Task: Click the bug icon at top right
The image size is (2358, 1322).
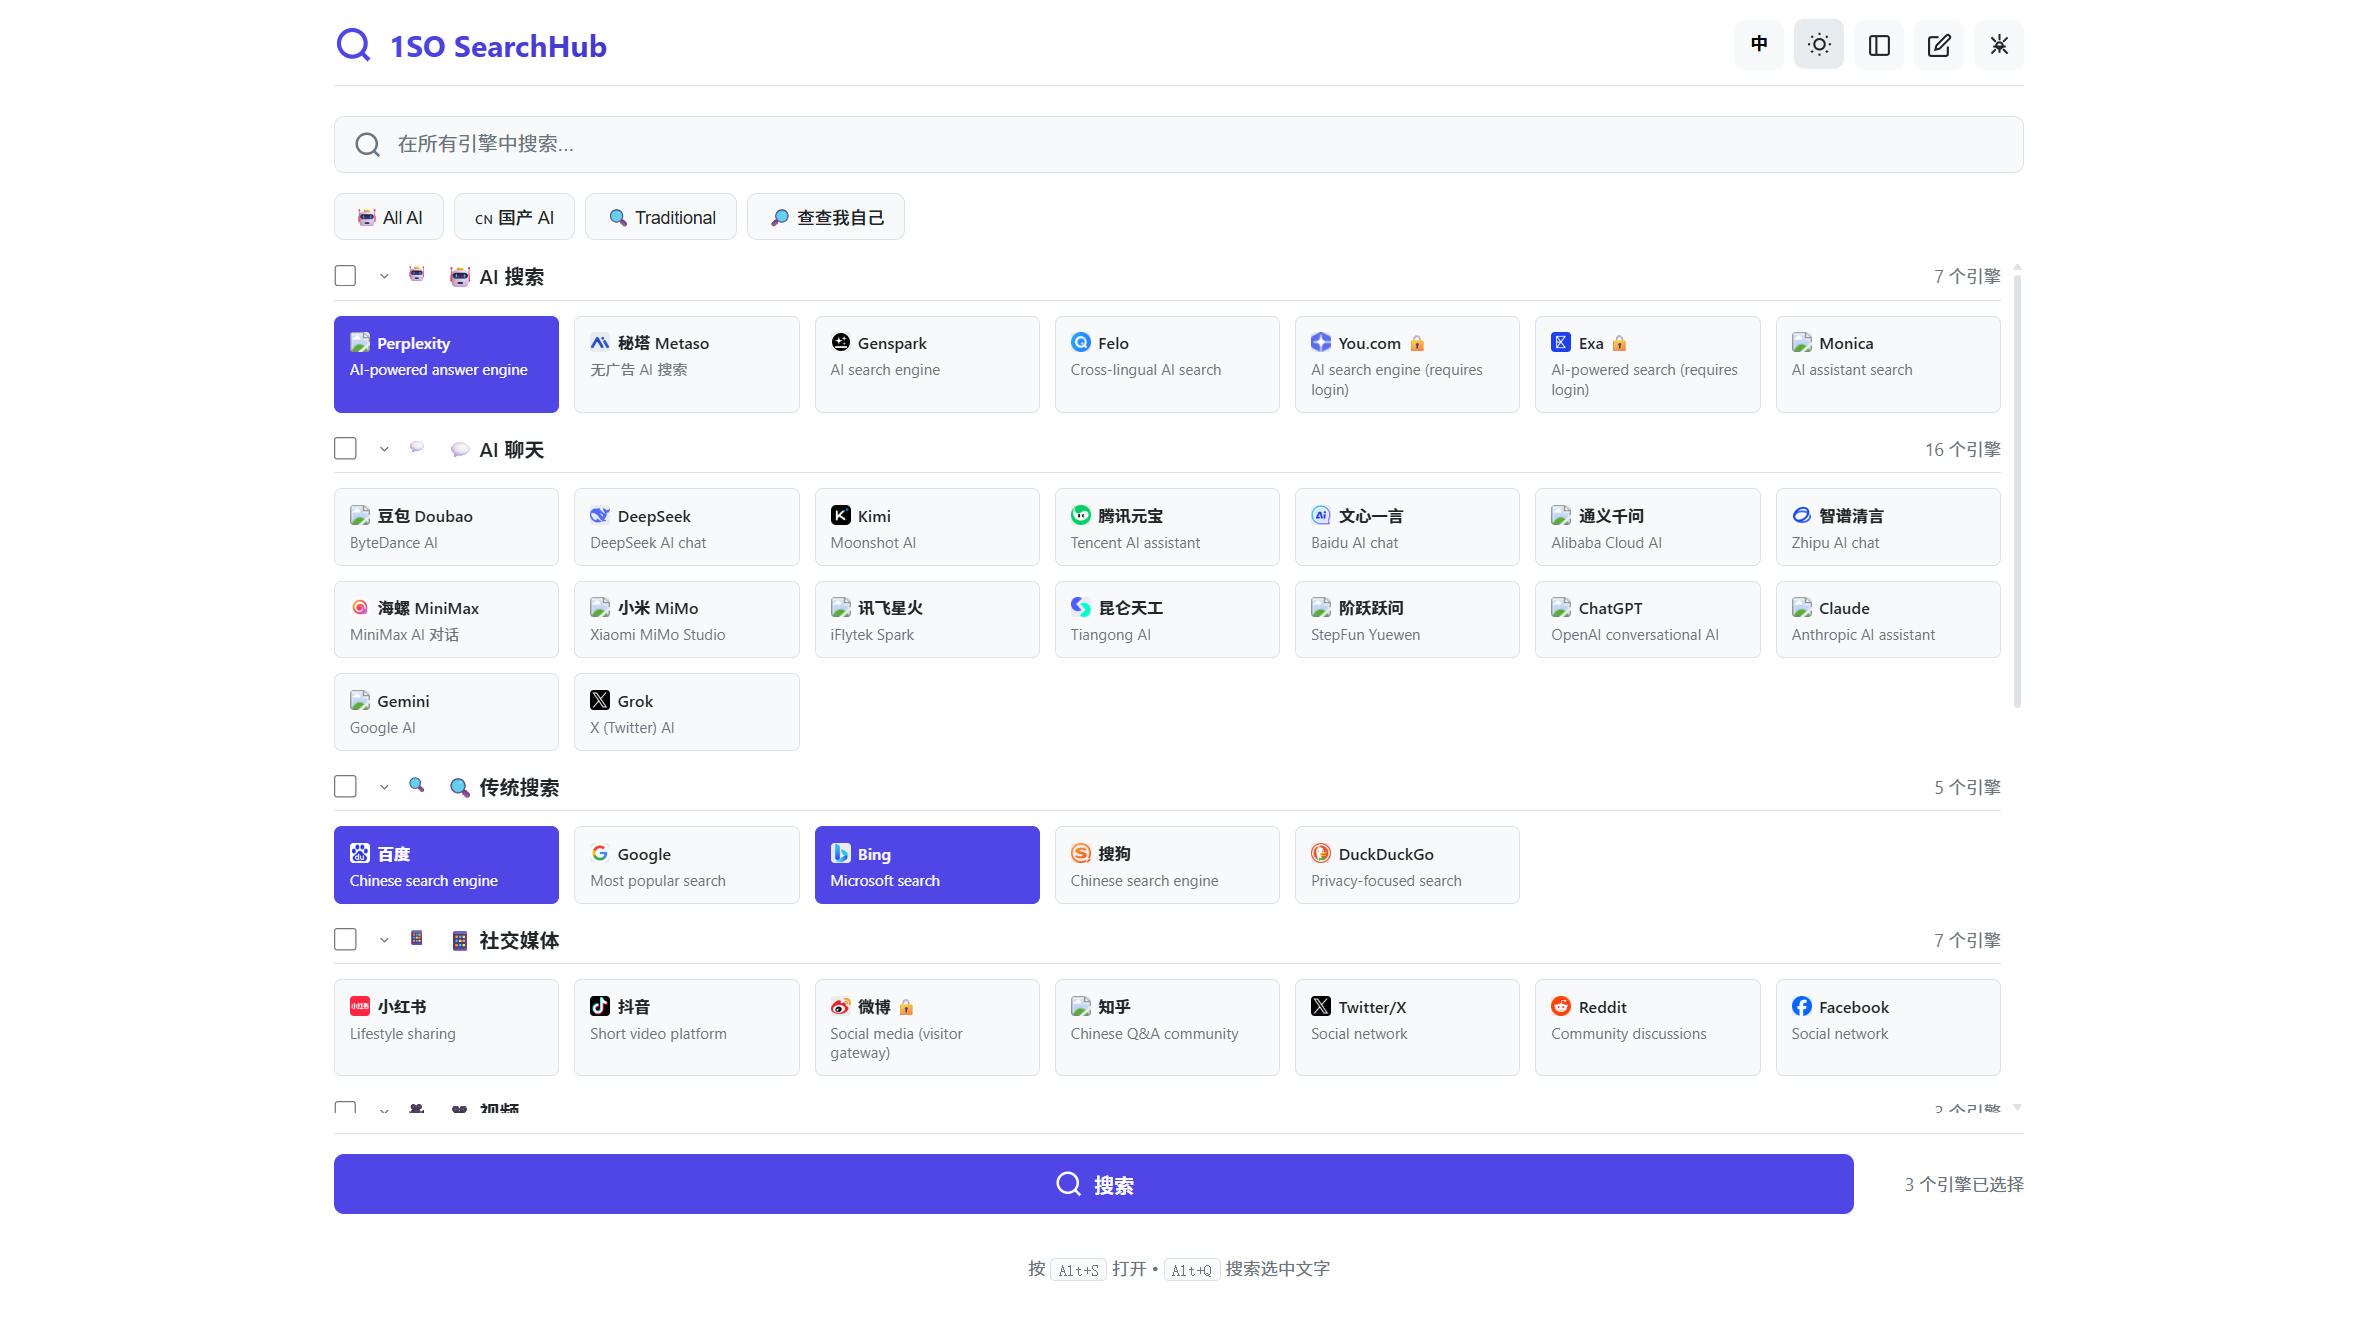Action: (1998, 45)
